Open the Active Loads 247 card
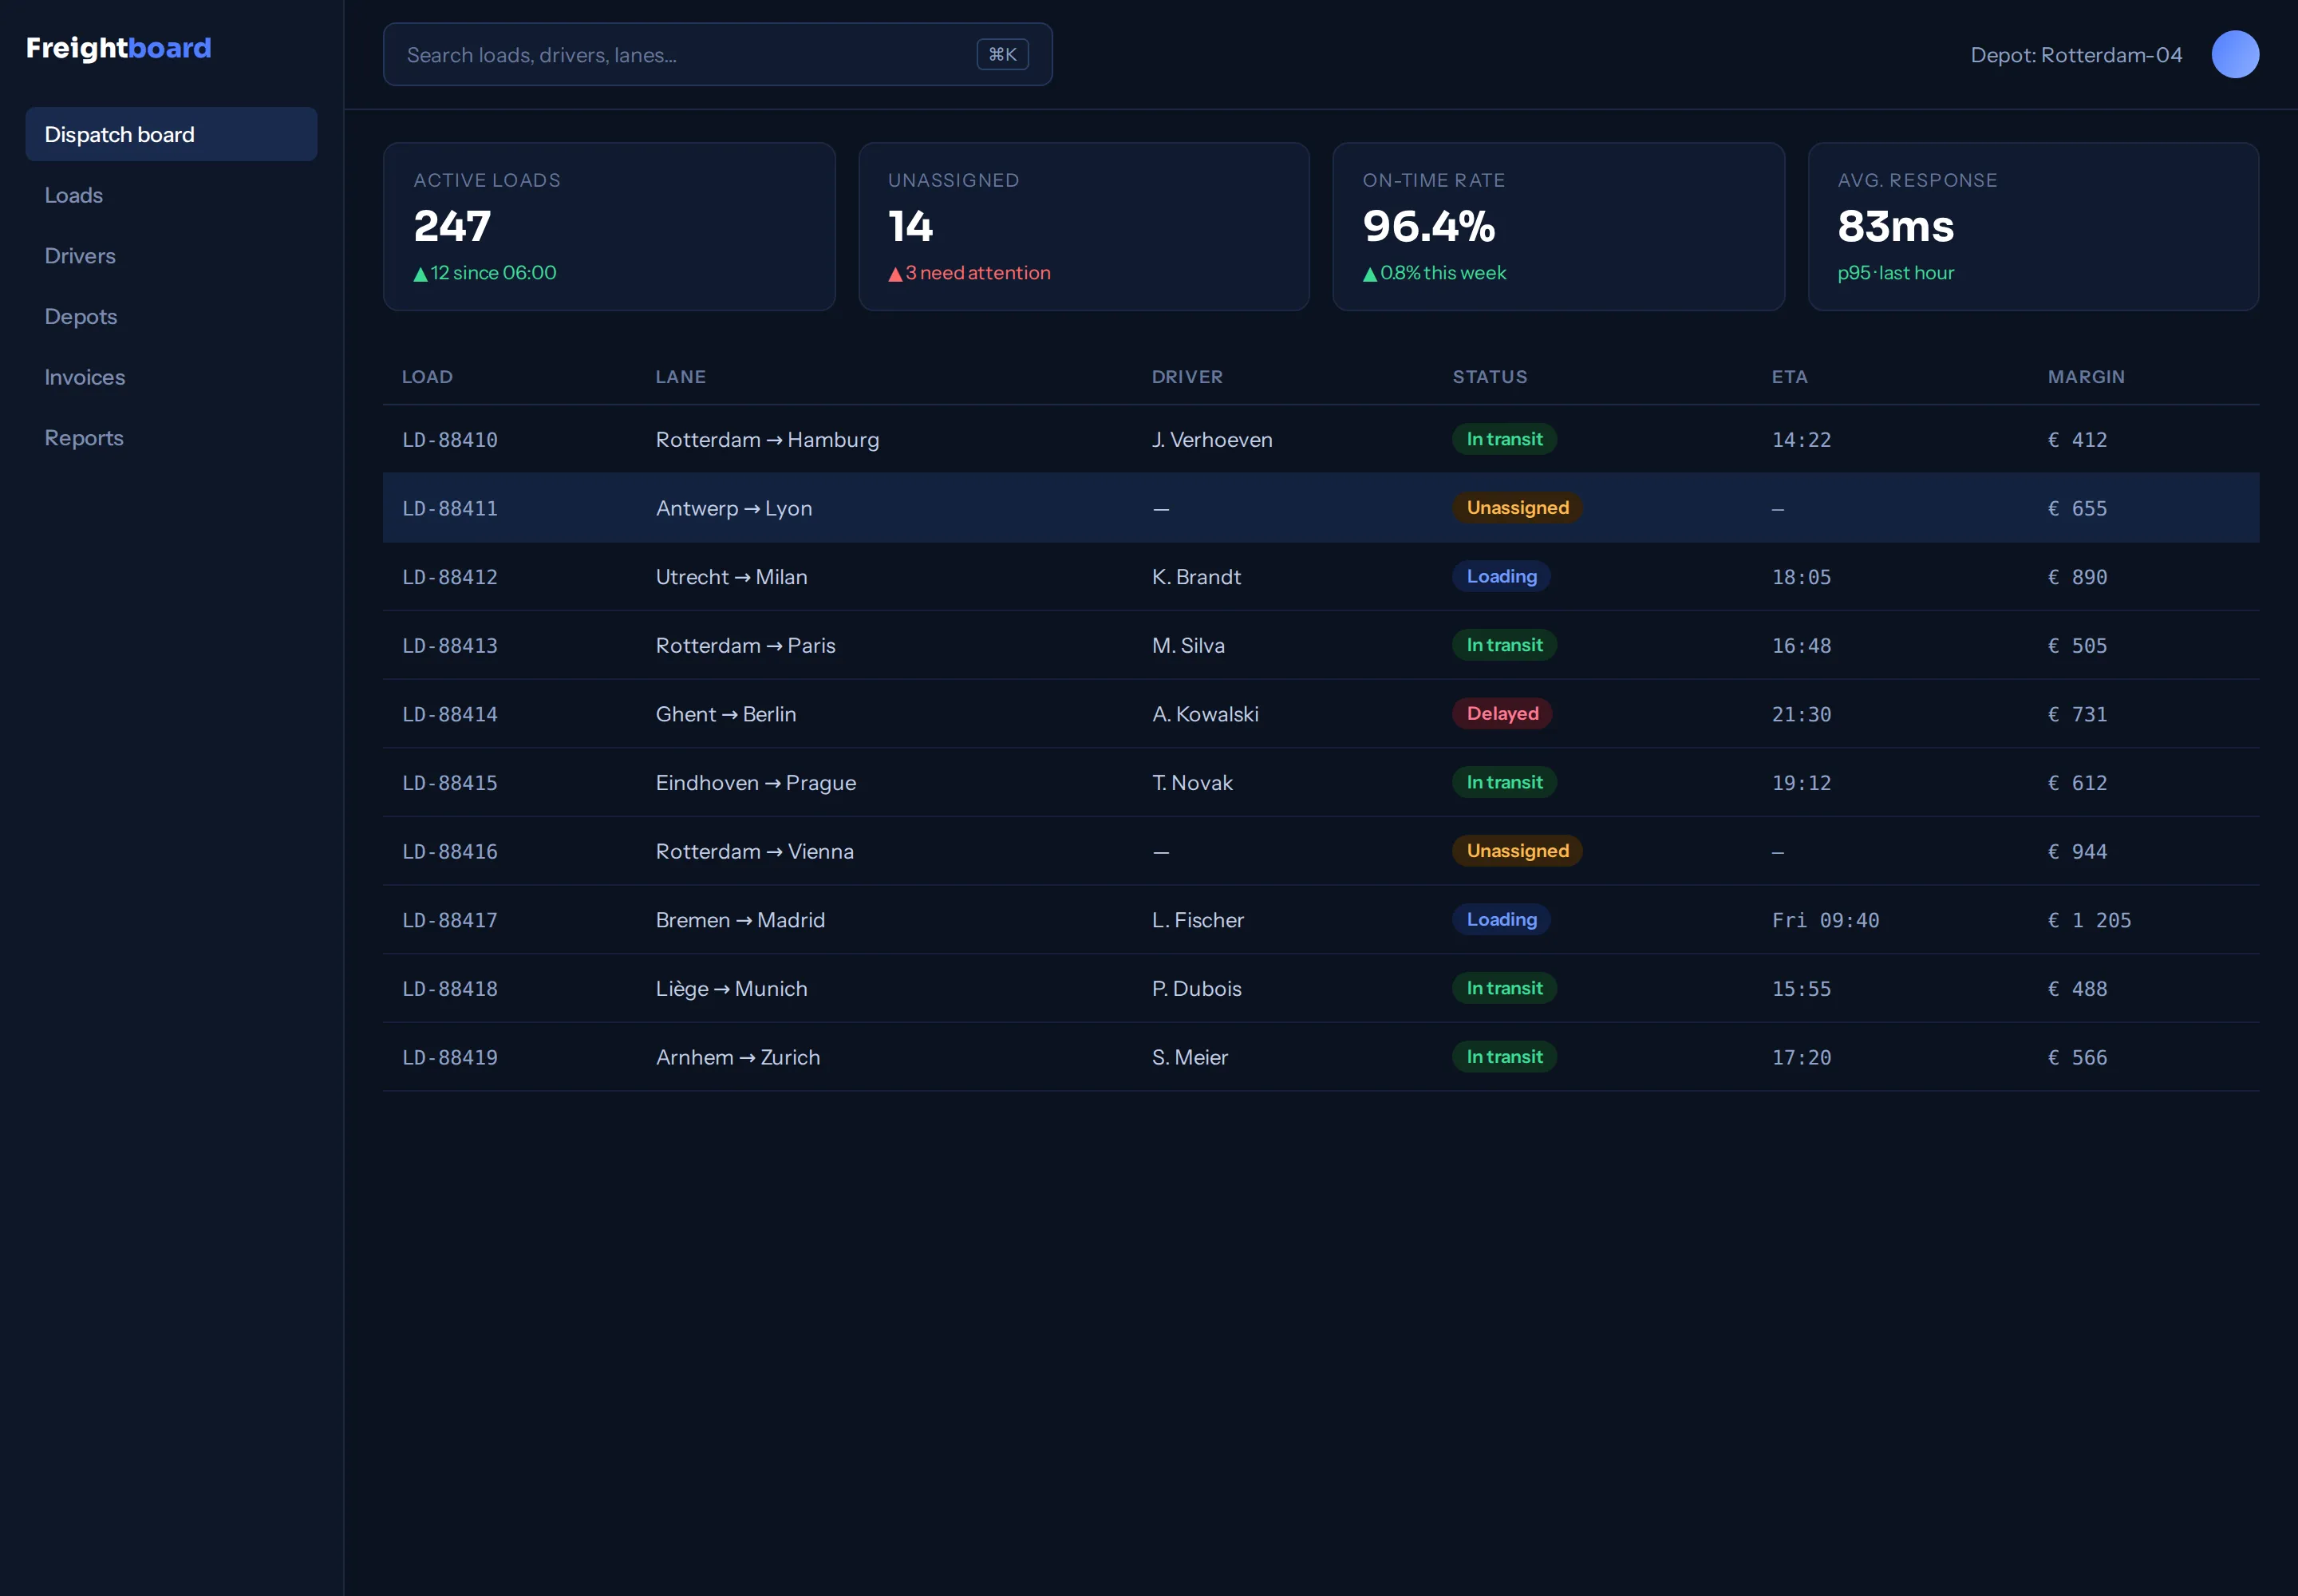This screenshot has height=1596, width=2298. pyautogui.click(x=609, y=226)
